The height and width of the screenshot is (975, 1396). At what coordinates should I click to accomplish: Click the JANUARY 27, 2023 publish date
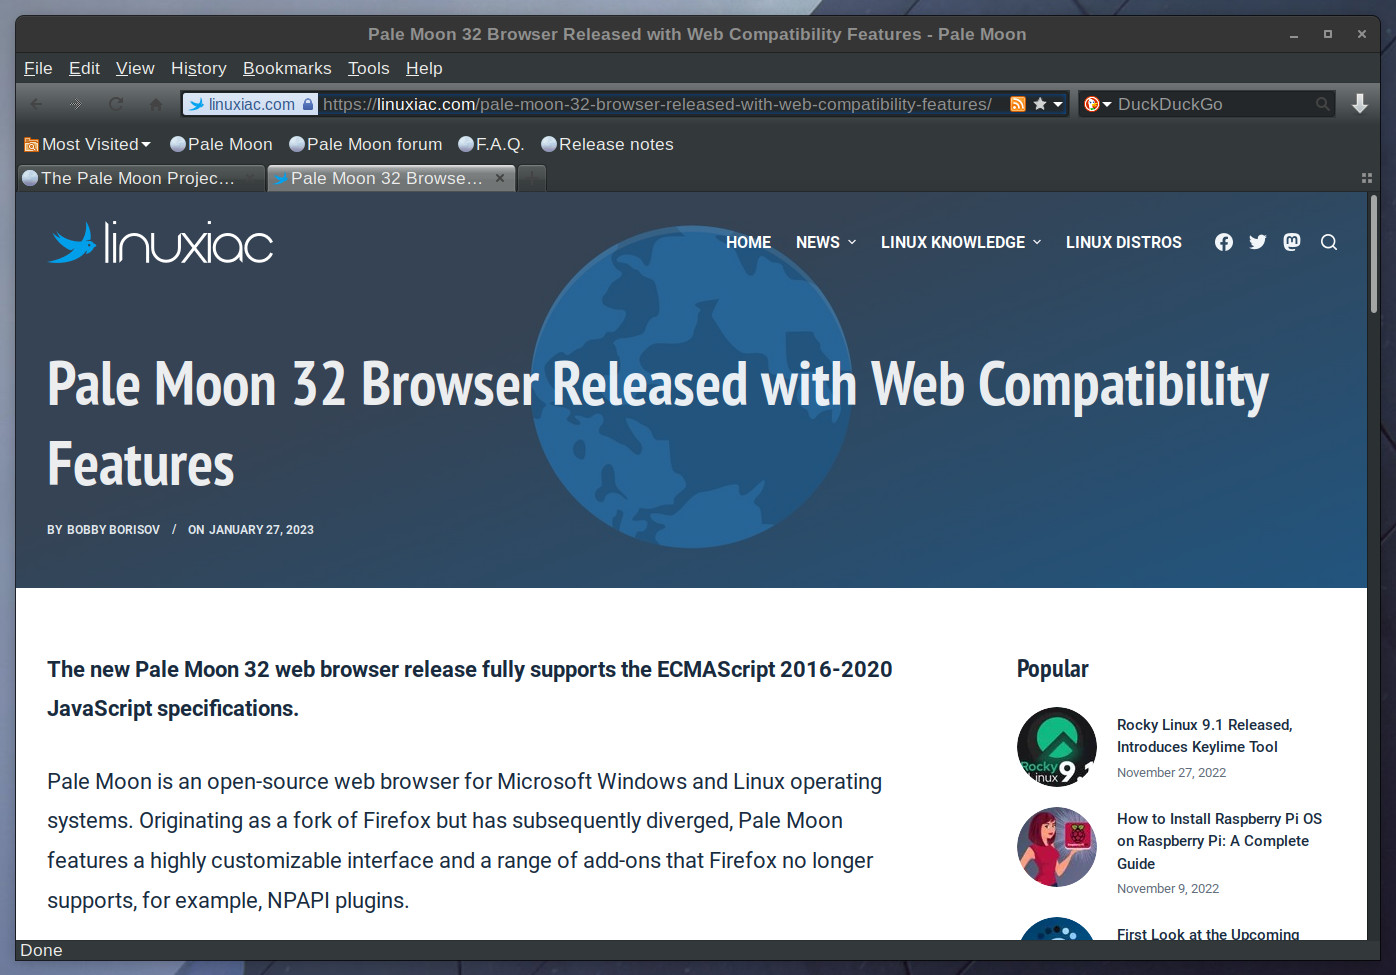tap(261, 530)
